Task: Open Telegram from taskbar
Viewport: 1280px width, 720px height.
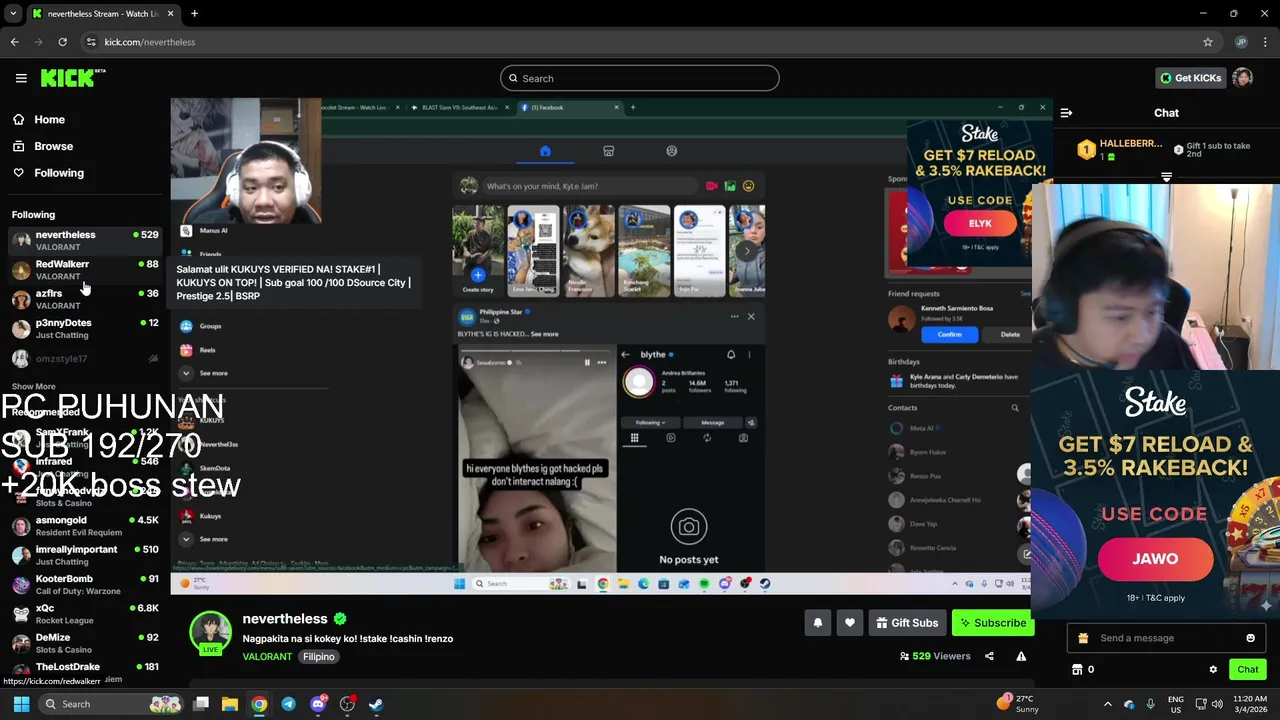Action: tap(288, 704)
